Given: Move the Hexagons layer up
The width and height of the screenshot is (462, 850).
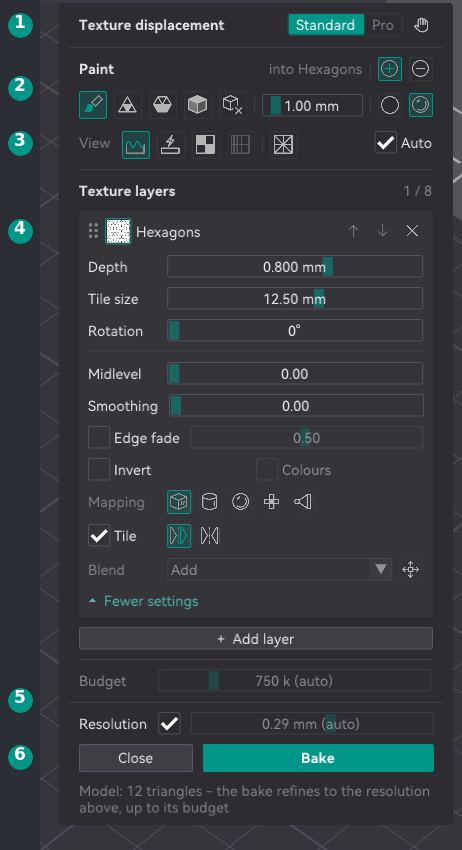Looking at the screenshot, I should [x=354, y=231].
